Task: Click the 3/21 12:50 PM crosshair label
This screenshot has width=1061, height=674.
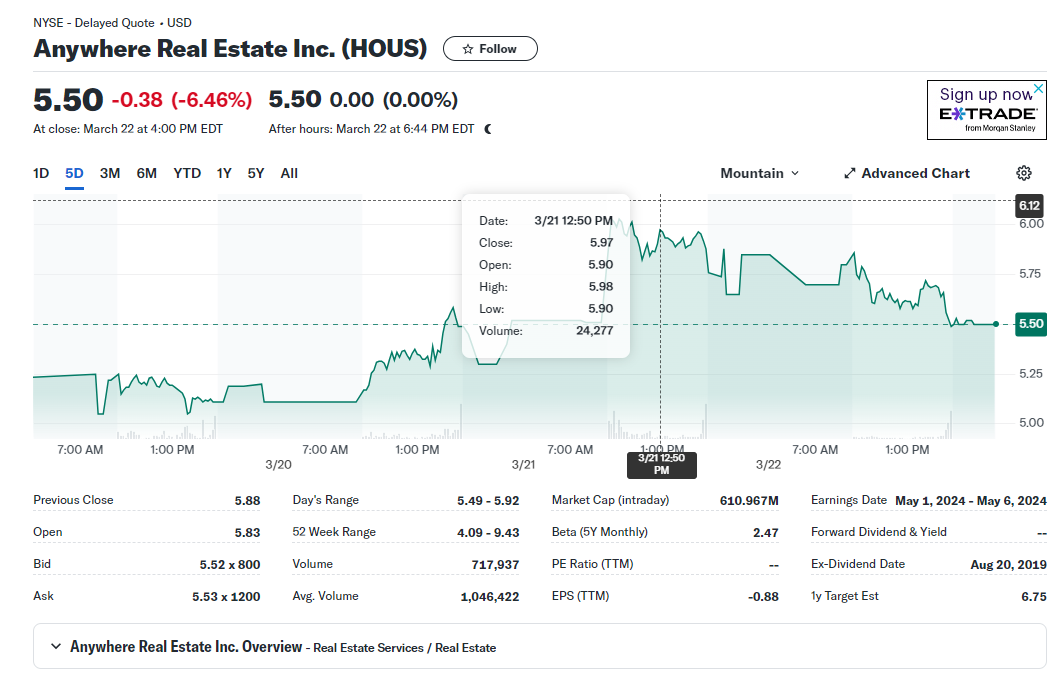Action: point(661,464)
